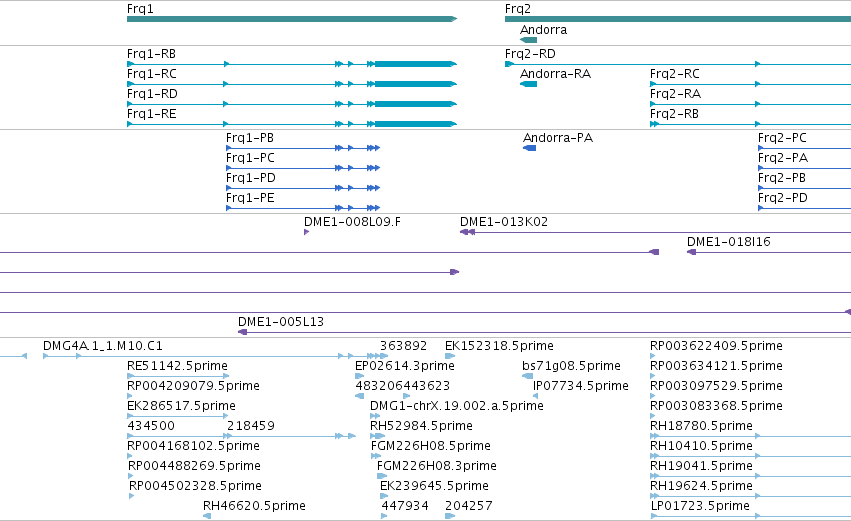Viewport: 851px width, 521px height.
Task: Click the LP01723.5prime EST label
Action: point(700,506)
